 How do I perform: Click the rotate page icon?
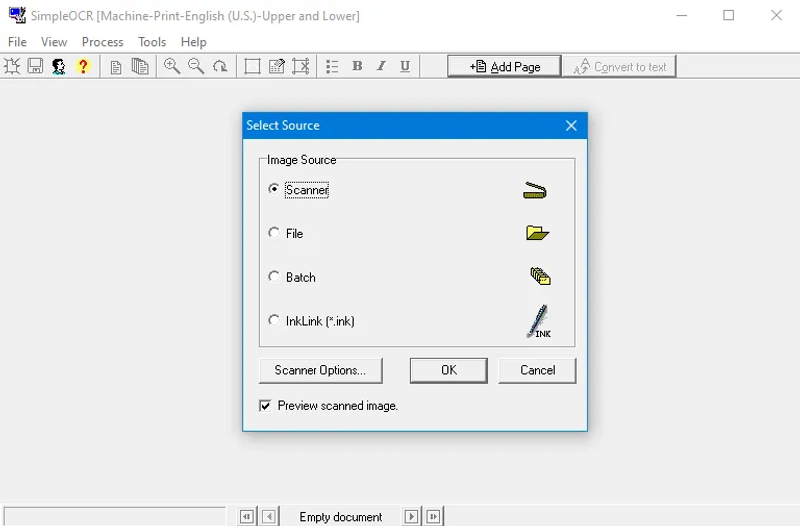coord(220,67)
